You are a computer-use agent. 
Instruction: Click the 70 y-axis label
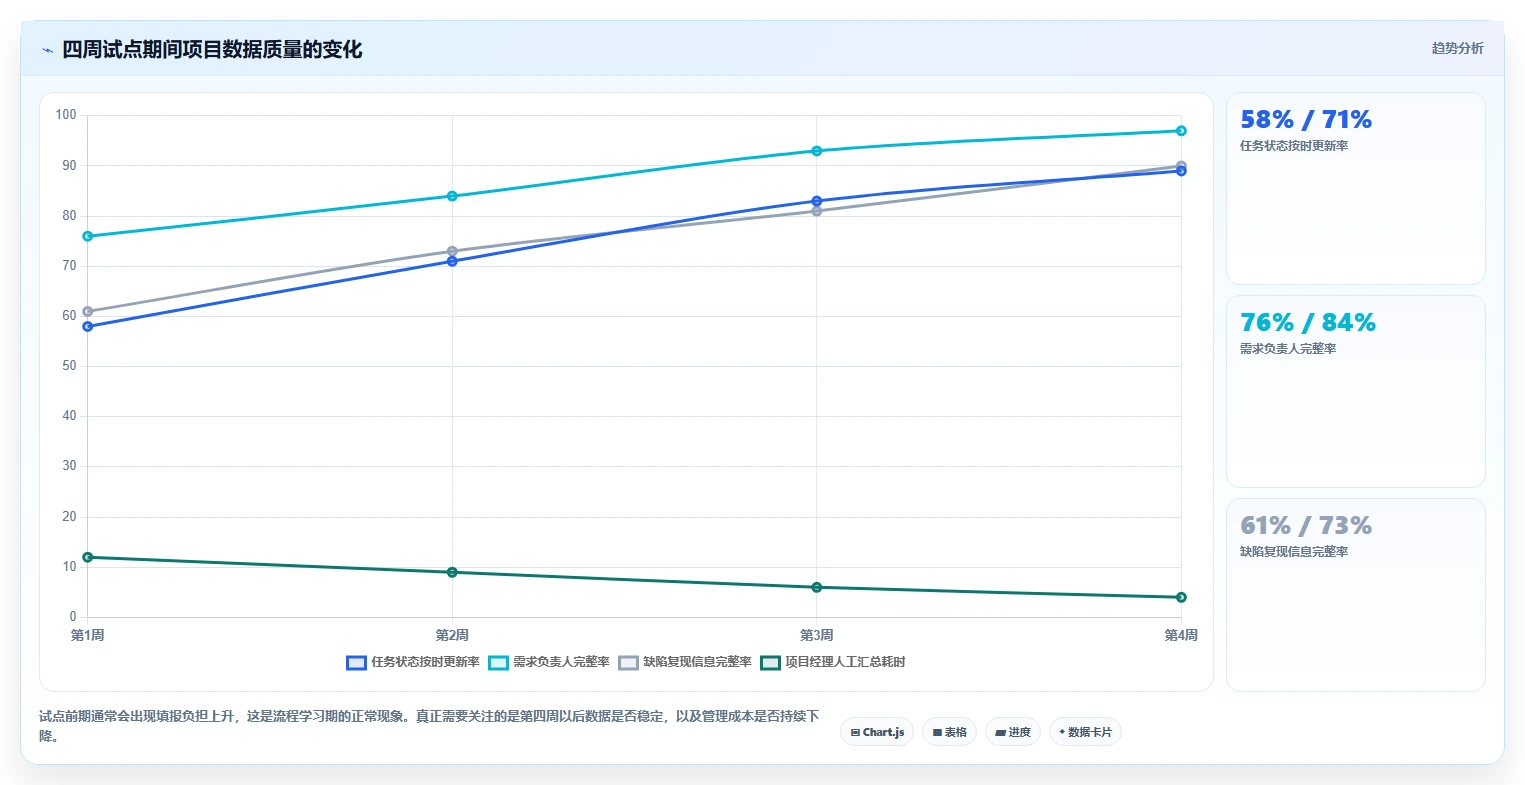[x=69, y=266]
